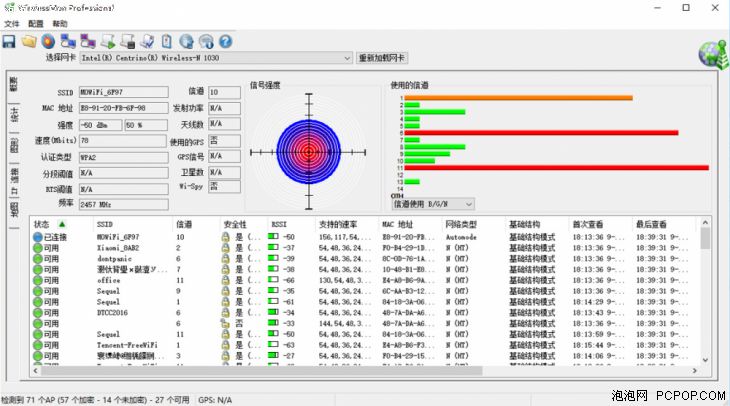Click the save floppy disk toolbar icon
Screen dimensions: 730x406
9,41
